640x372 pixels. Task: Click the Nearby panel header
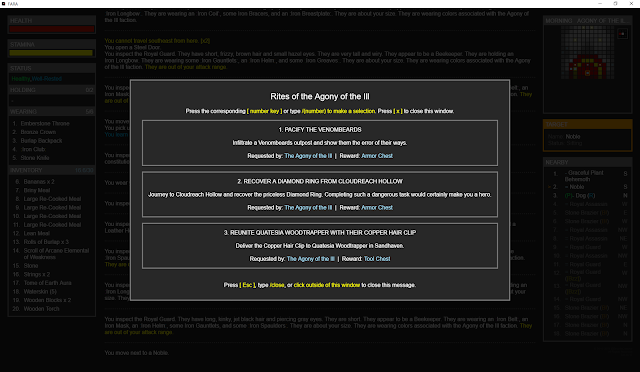coord(587,162)
